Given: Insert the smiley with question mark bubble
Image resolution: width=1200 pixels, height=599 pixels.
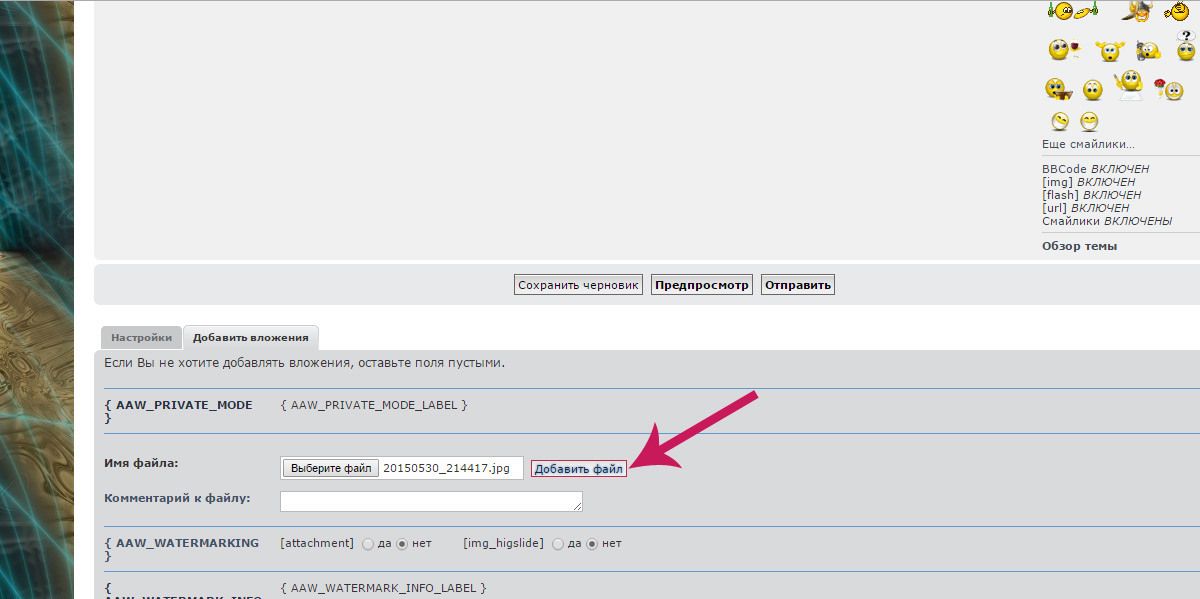Looking at the screenshot, I should point(1186,47).
